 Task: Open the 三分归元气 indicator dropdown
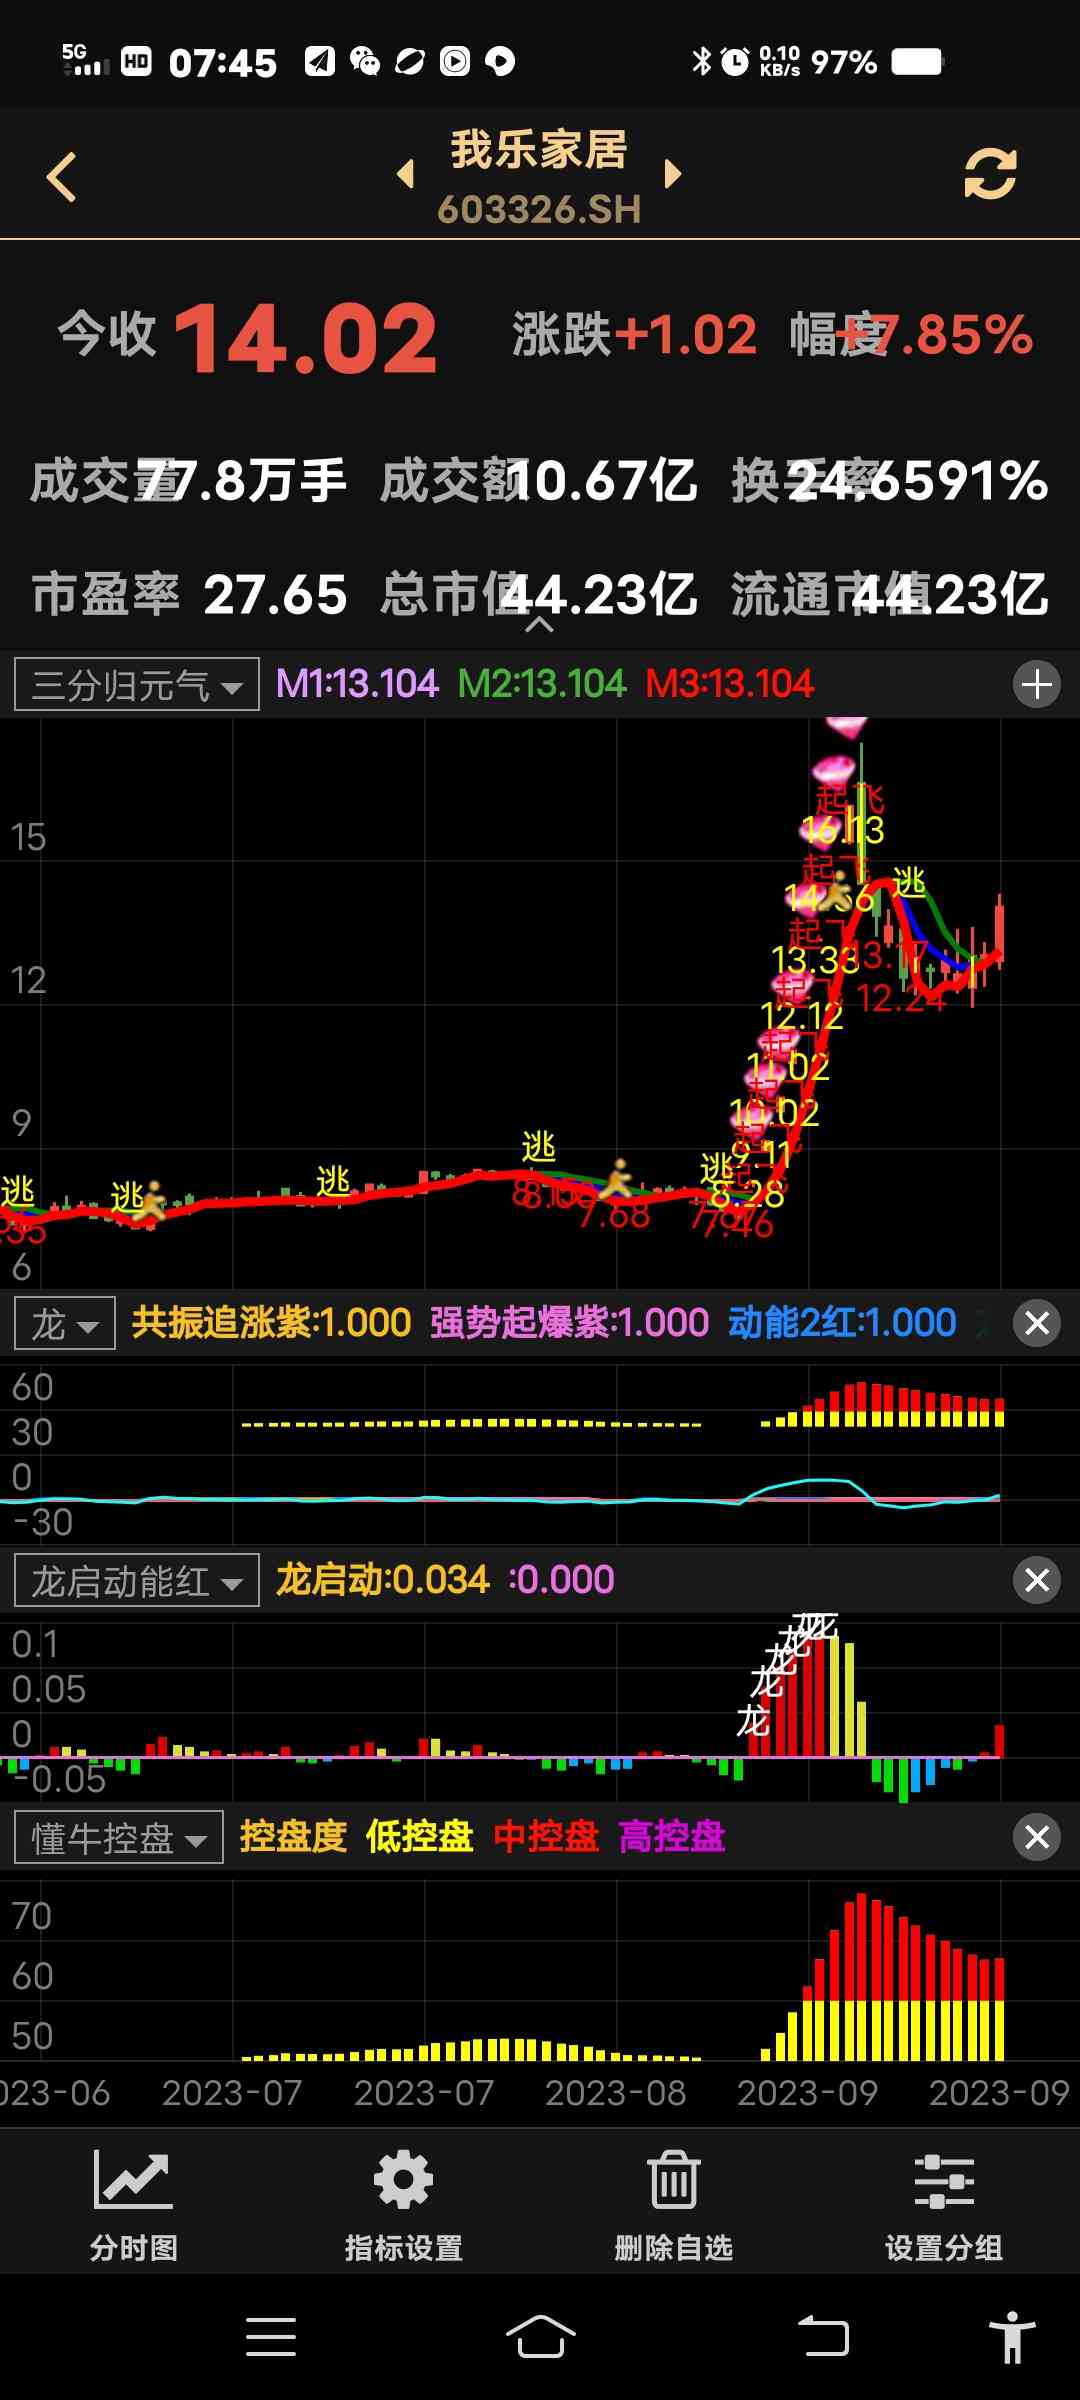pyautogui.click(x=137, y=685)
